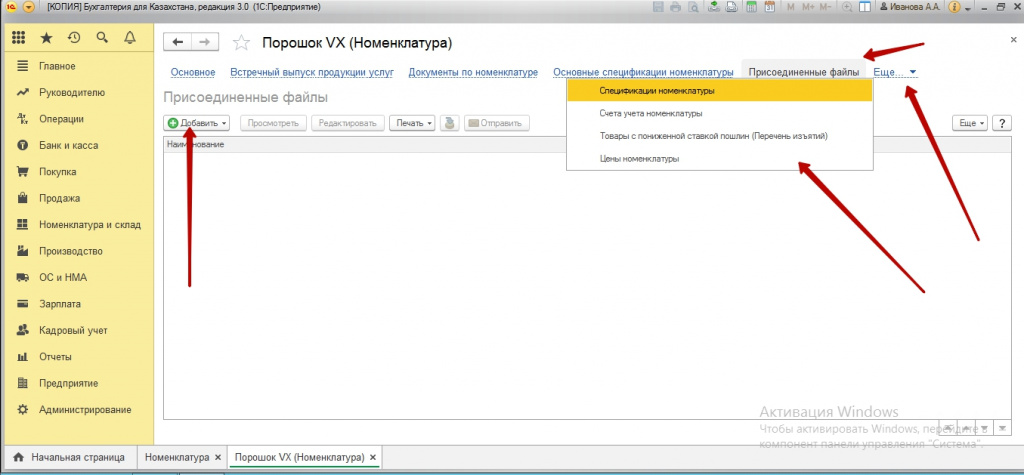Open dropdown arrow next to info icon
This screenshot has width=1024, height=475.
pyautogui.click(x=967, y=8)
